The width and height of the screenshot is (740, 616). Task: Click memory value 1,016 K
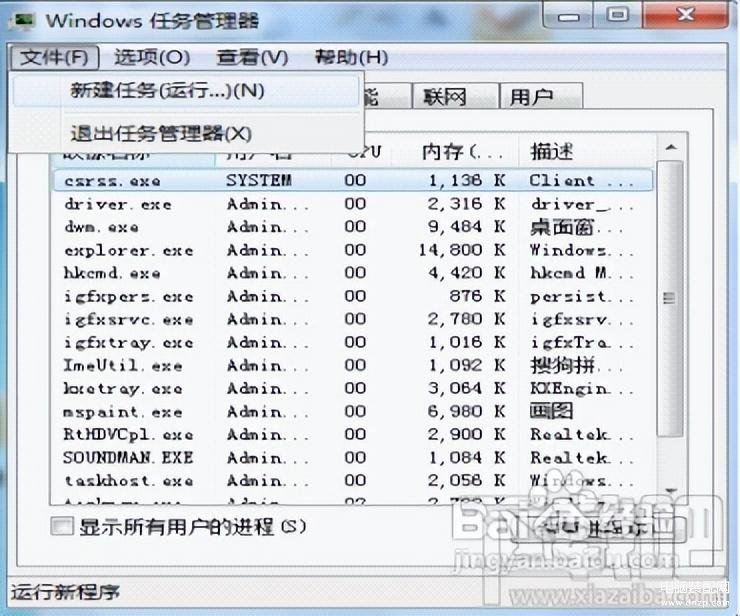pos(466,342)
